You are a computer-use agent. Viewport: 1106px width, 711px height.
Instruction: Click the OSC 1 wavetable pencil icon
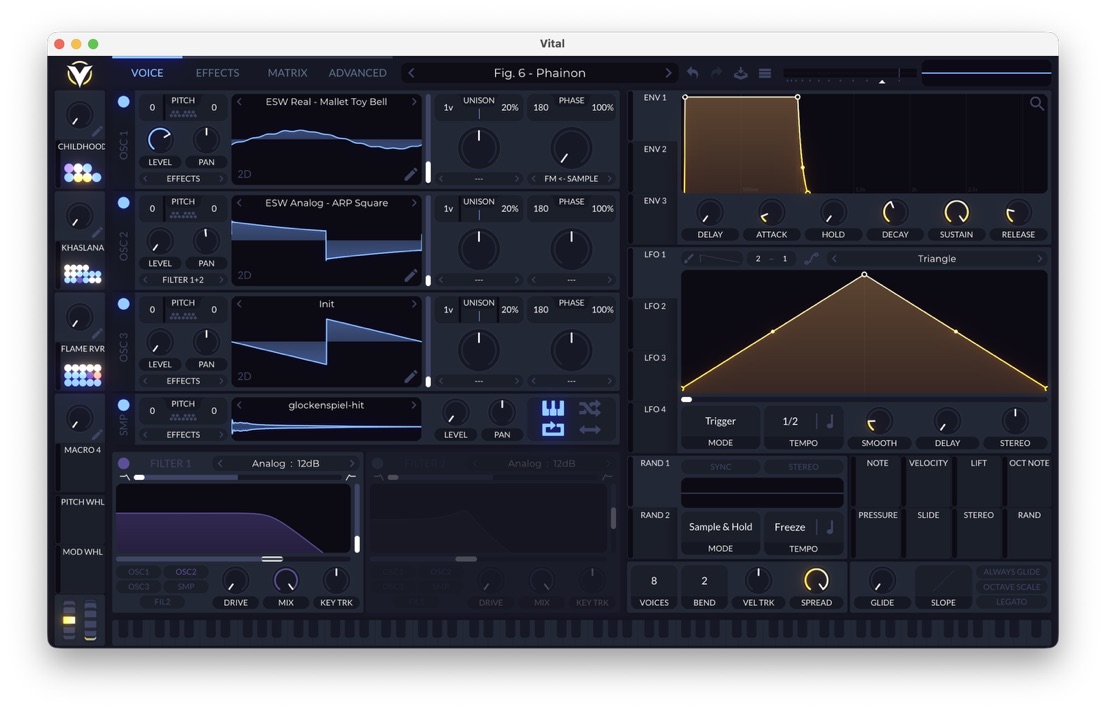[x=411, y=174]
